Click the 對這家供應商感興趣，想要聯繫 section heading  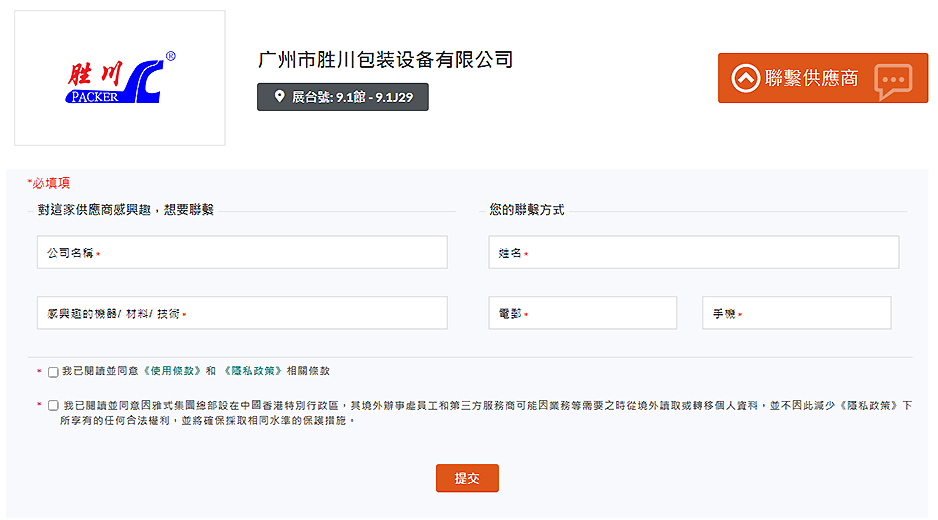coord(126,210)
